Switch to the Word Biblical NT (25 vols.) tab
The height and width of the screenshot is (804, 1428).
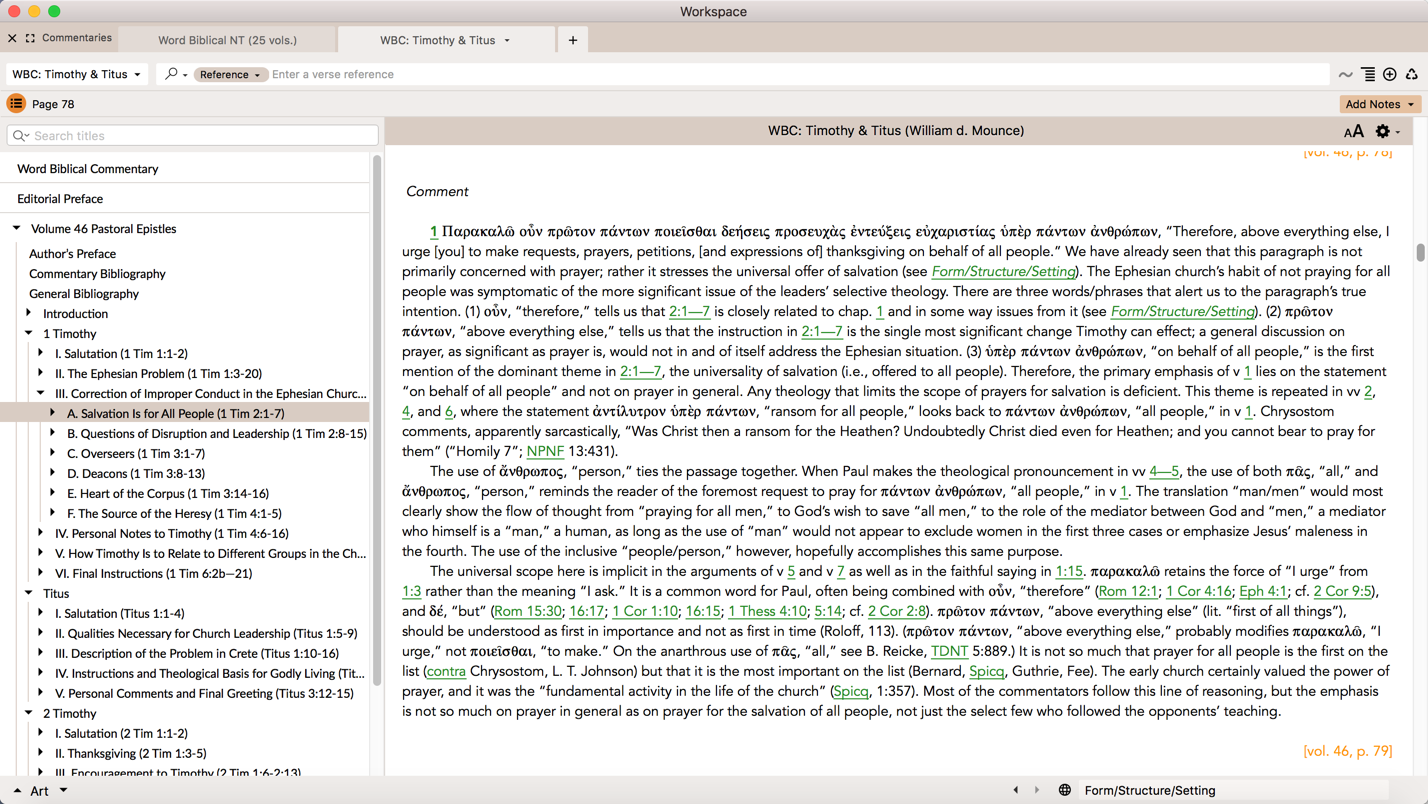(x=227, y=40)
